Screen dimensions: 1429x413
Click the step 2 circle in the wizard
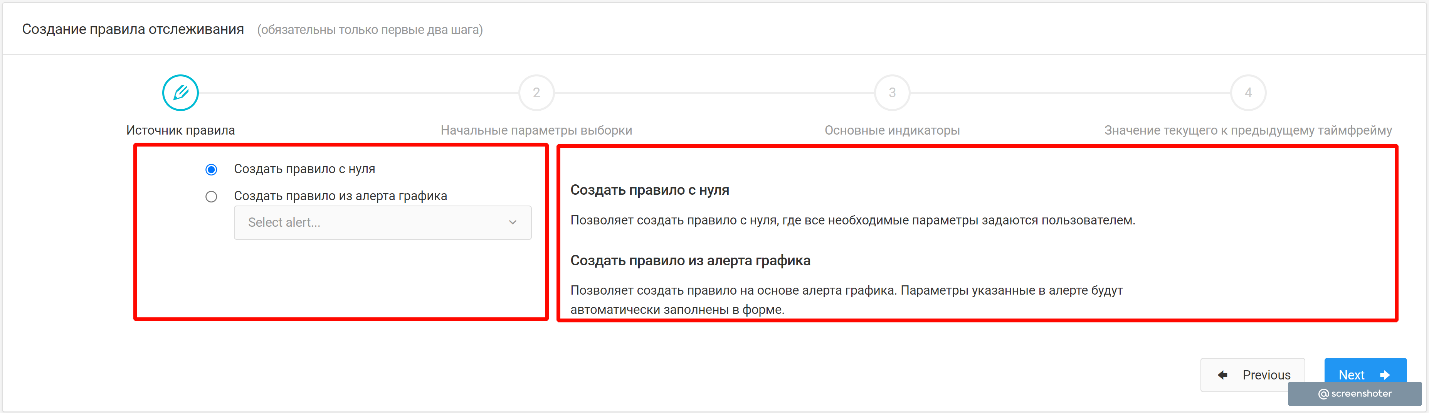(536, 93)
